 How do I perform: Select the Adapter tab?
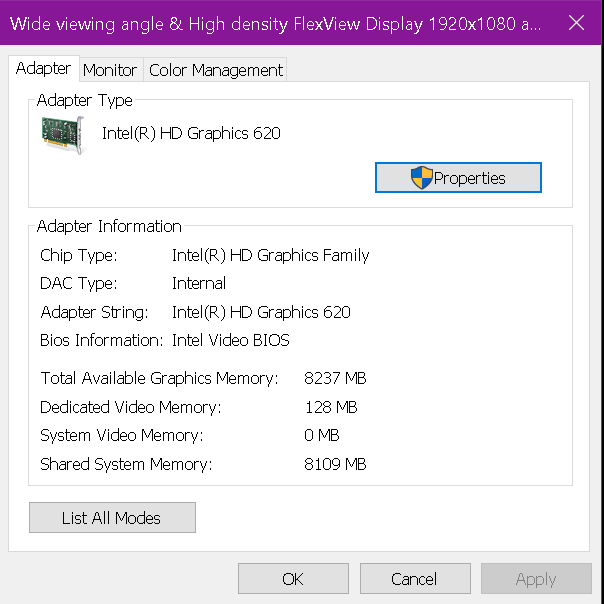(x=44, y=69)
